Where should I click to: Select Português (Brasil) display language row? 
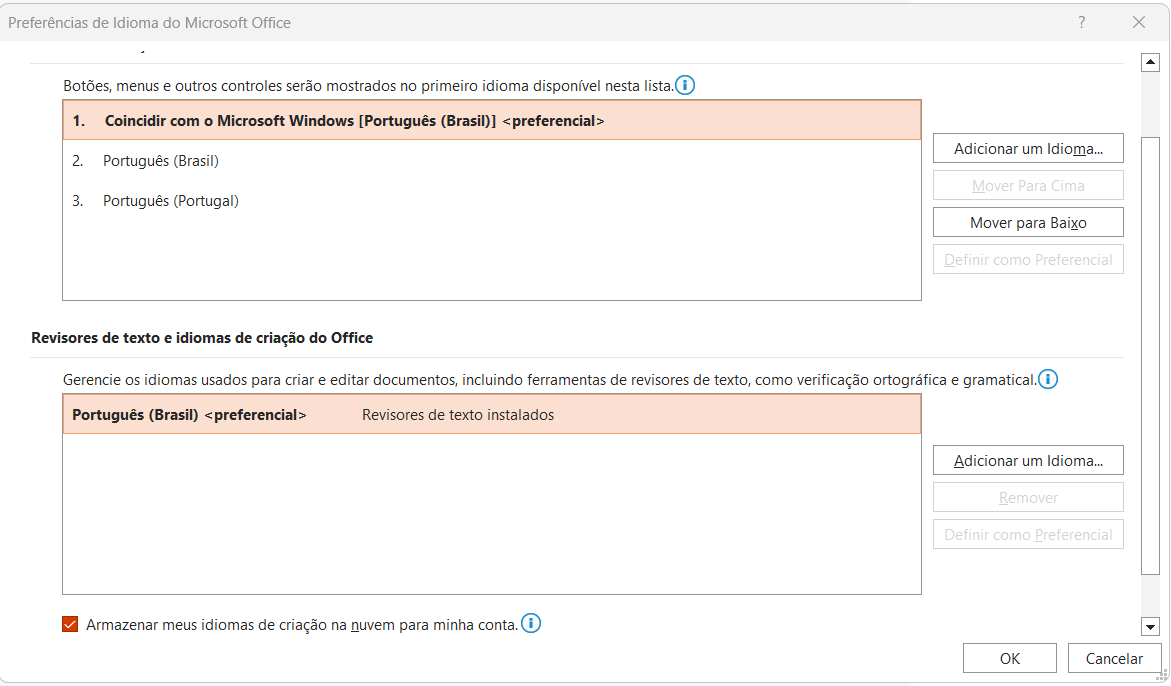point(492,160)
